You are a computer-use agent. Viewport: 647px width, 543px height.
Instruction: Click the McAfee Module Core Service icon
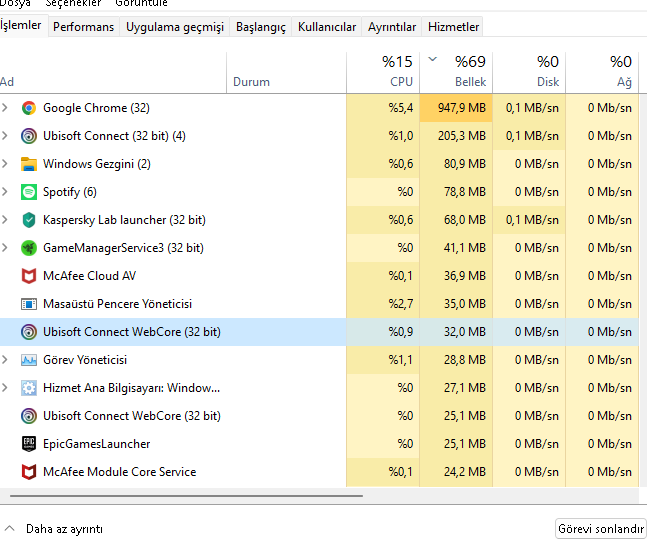[x=29, y=472]
